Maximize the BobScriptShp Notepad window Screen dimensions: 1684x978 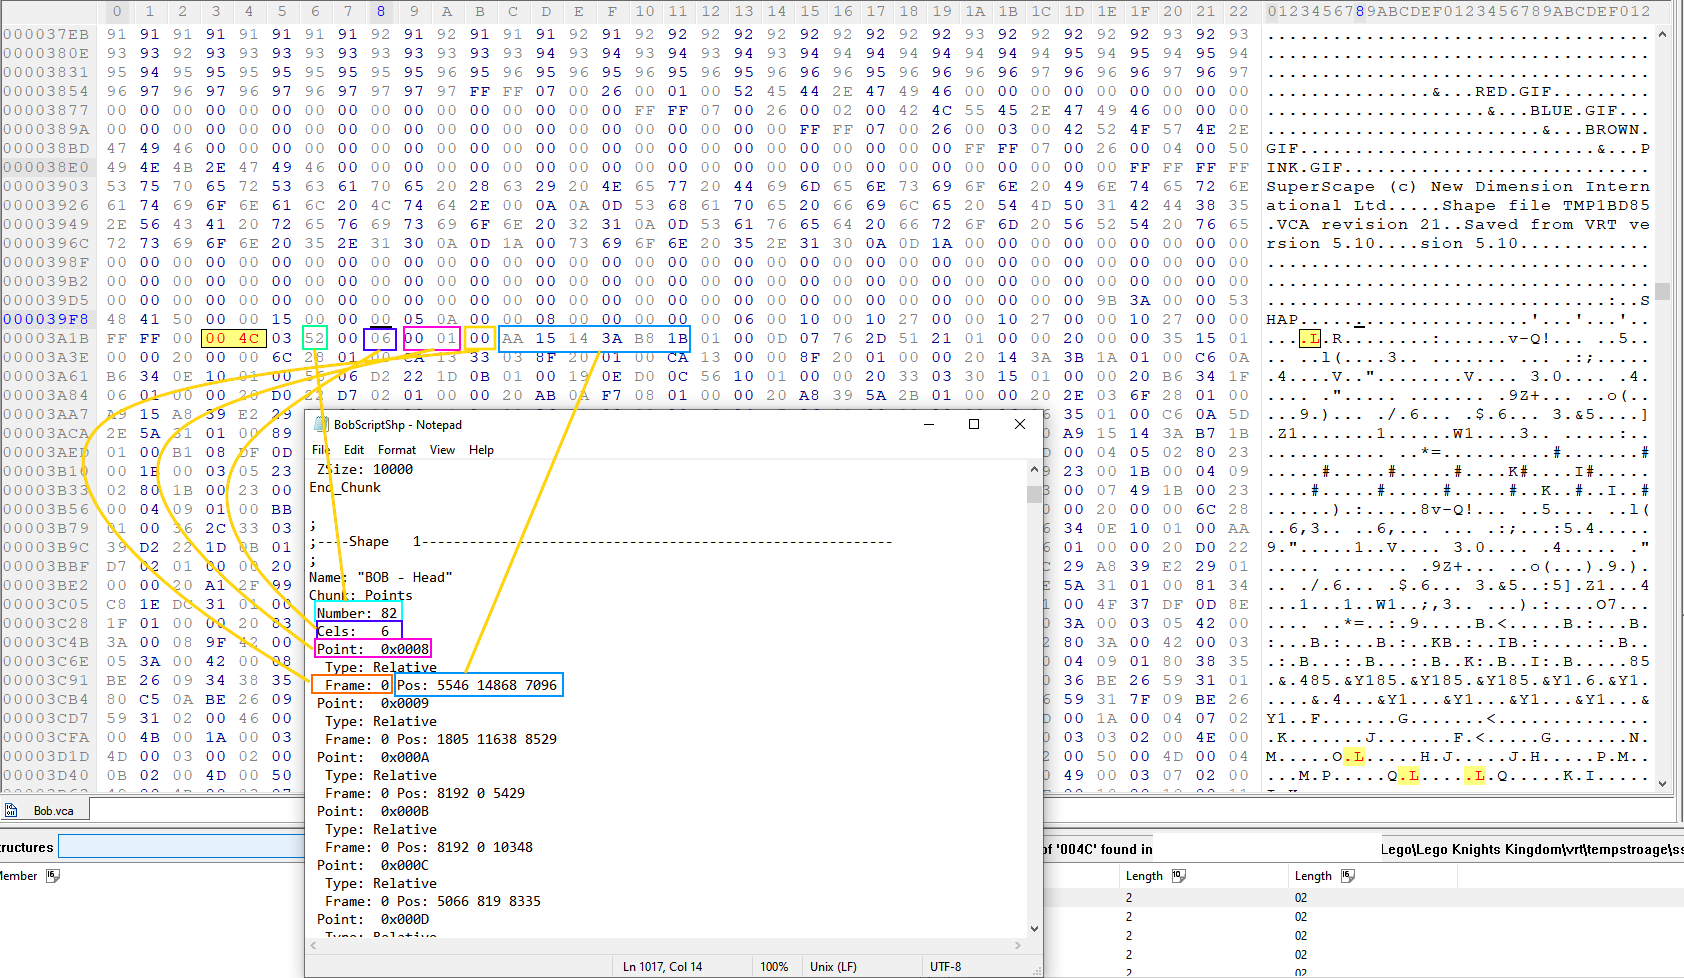[974, 424]
